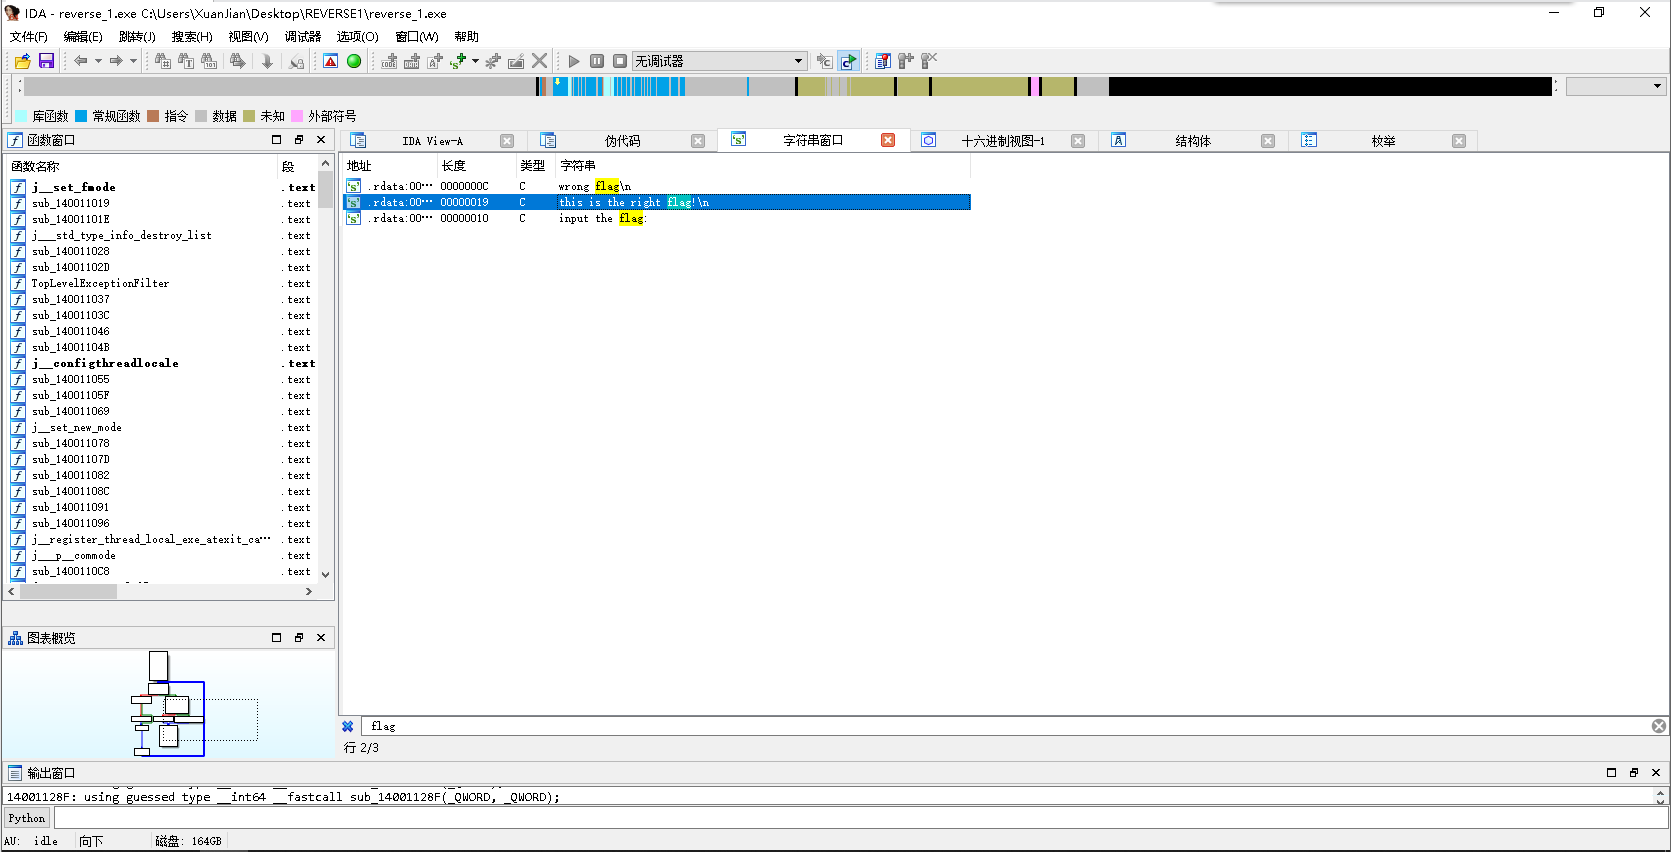Close the IDA View-A tab
The image size is (1671, 852).
point(507,141)
